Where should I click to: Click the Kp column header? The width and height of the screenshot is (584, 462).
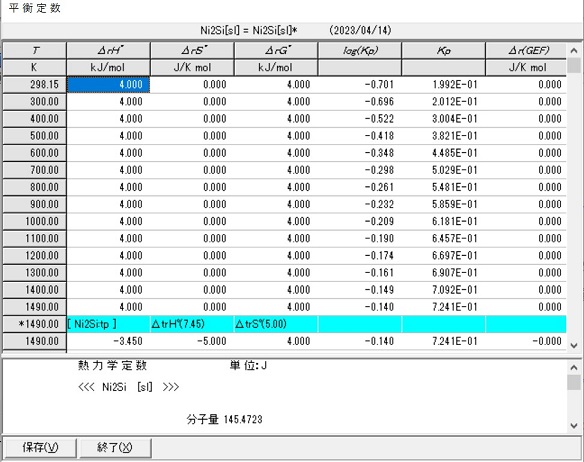[444, 50]
